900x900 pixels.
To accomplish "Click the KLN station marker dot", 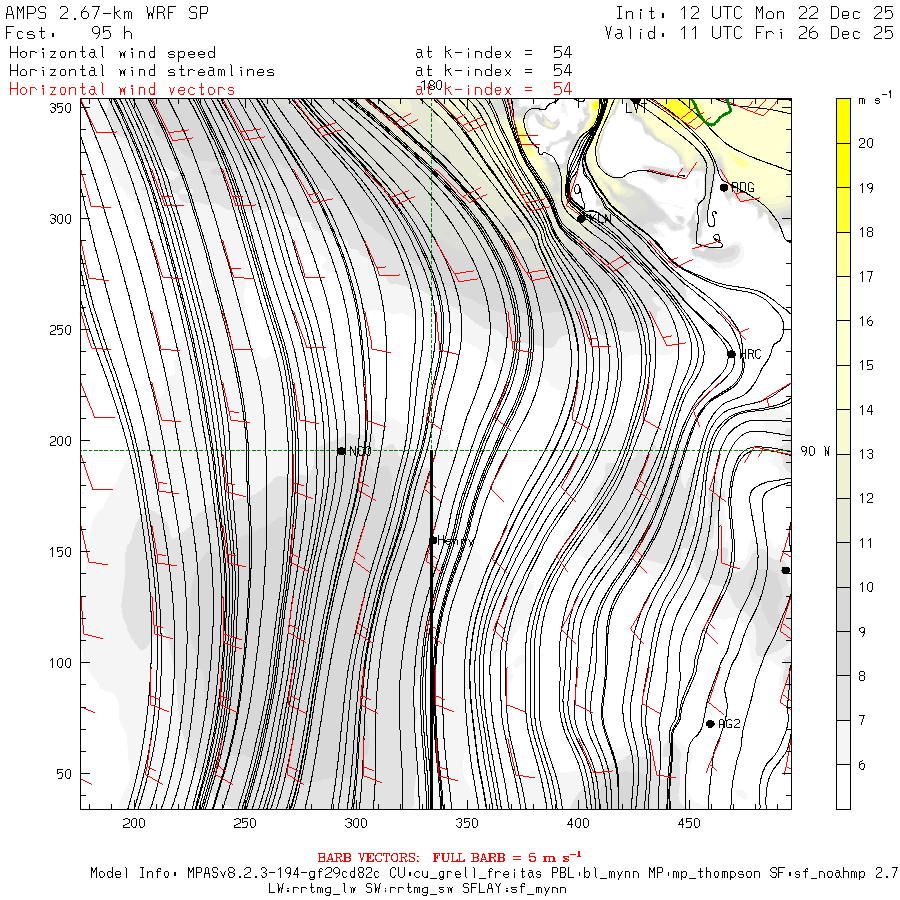I will coord(581,219).
